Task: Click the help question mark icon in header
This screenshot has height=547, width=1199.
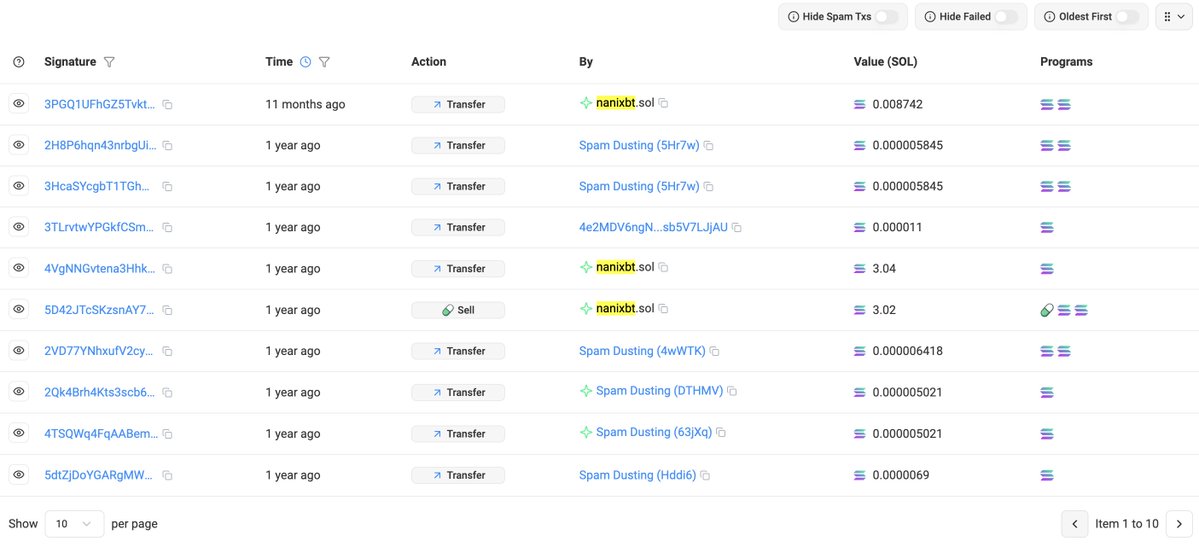Action: pyautogui.click(x=19, y=62)
